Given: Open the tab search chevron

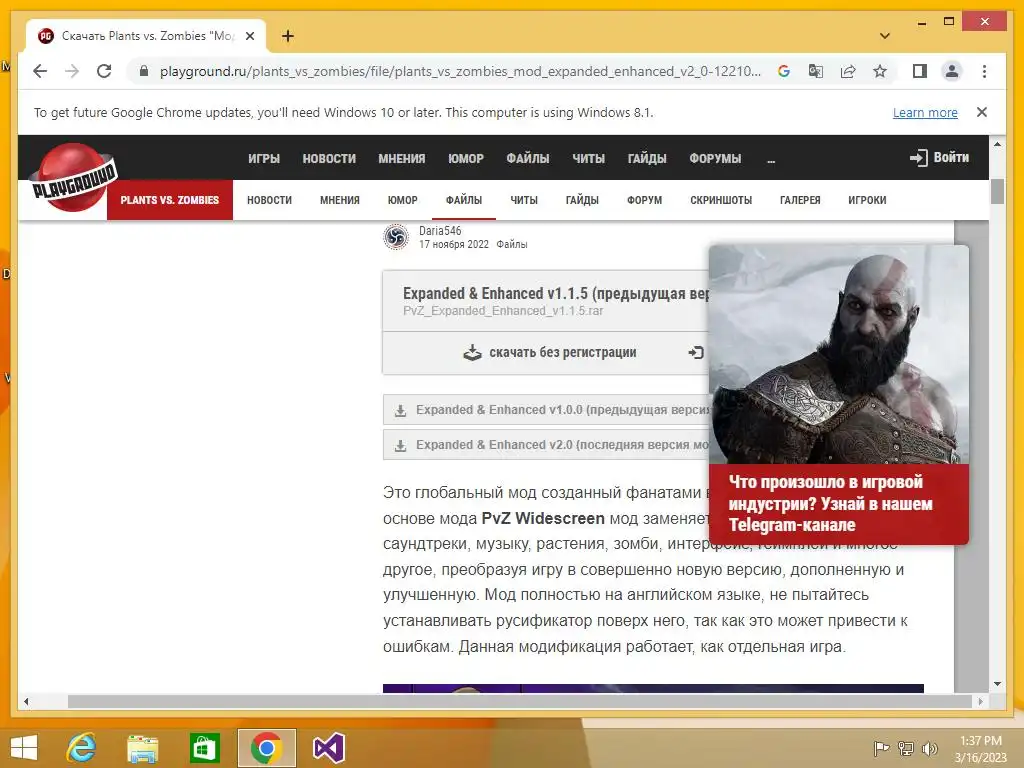Looking at the screenshot, I should pos(885,36).
